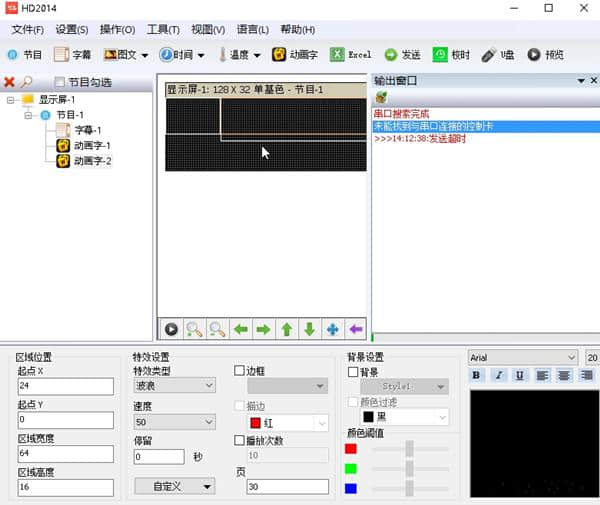Image resolution: width=600 pixels, height=505 pixels.
Task: Click the 自定义 button
Action: tap(174, 486)
